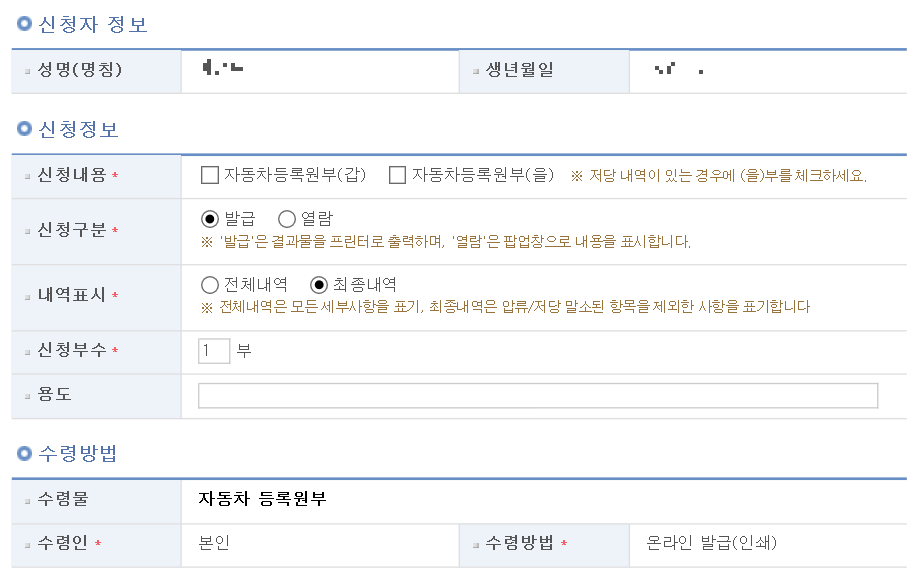This screenshot has height=576, width=916.
Task: Click the masked 생년월일 birthdate value
Action: (x=679, y=69)
